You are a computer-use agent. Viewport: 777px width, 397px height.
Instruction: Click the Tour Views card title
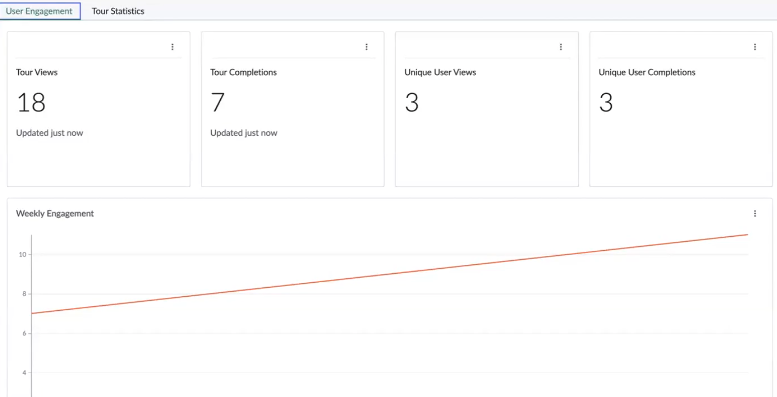pyautogui.click(x=37, y=72)
